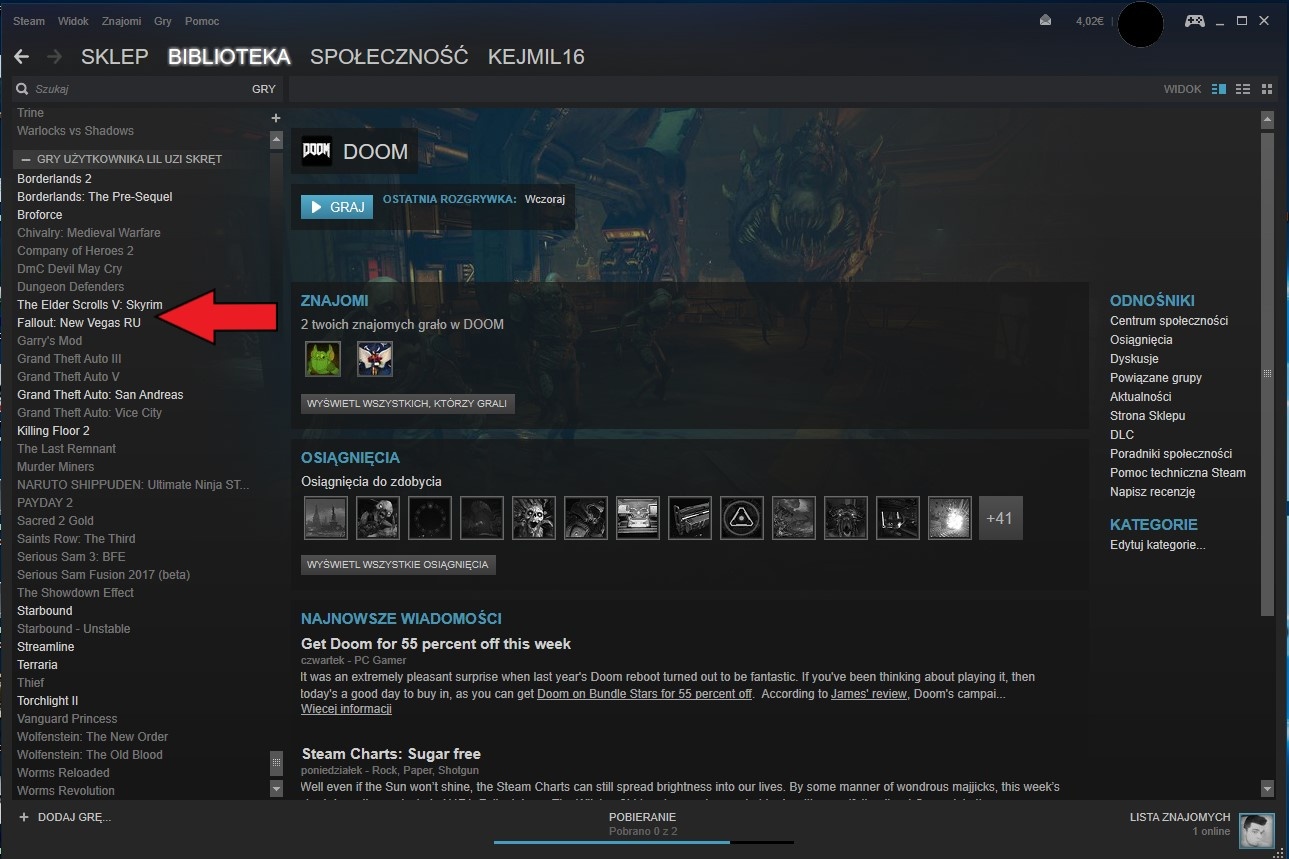Click Wyświetl wszystkich, którzy grali button
1289x859 pixels.
tap(408, 404)
